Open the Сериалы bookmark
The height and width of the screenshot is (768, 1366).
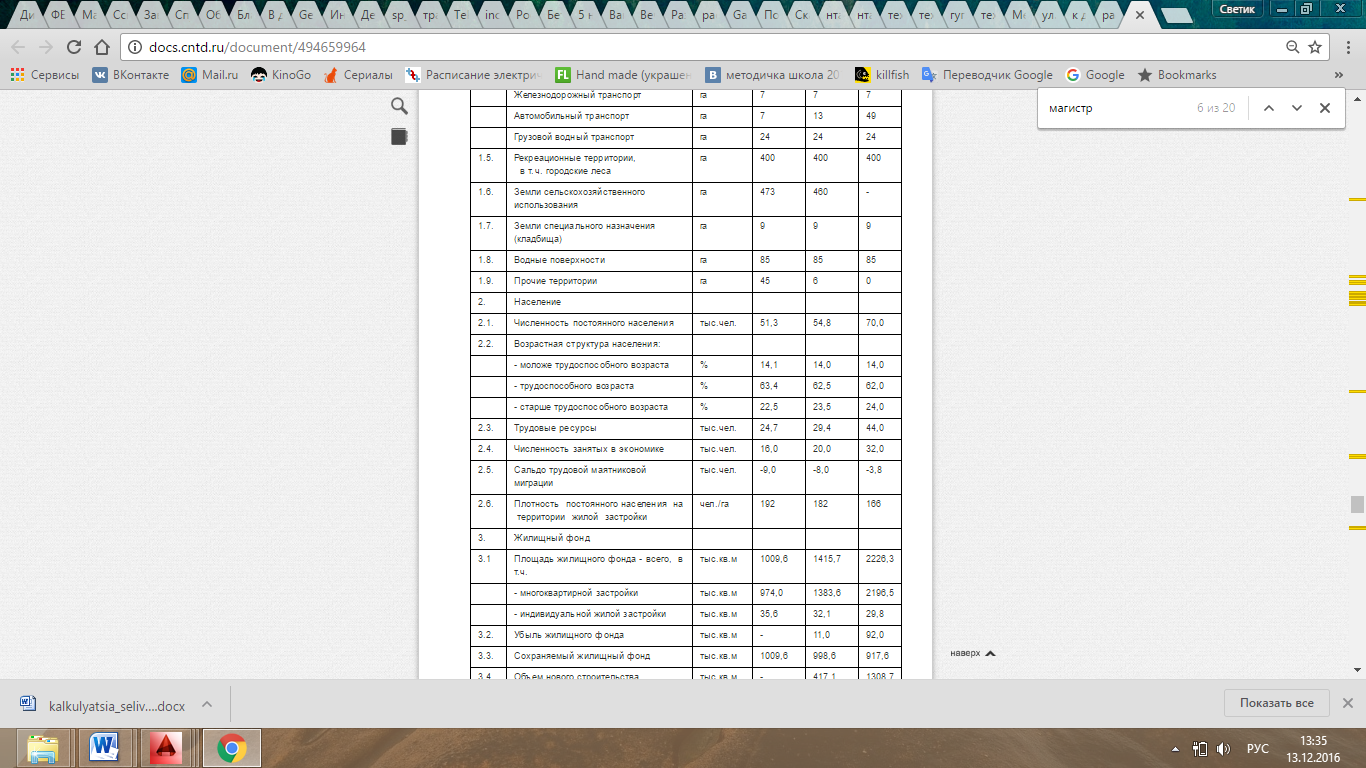coord(358,75)
